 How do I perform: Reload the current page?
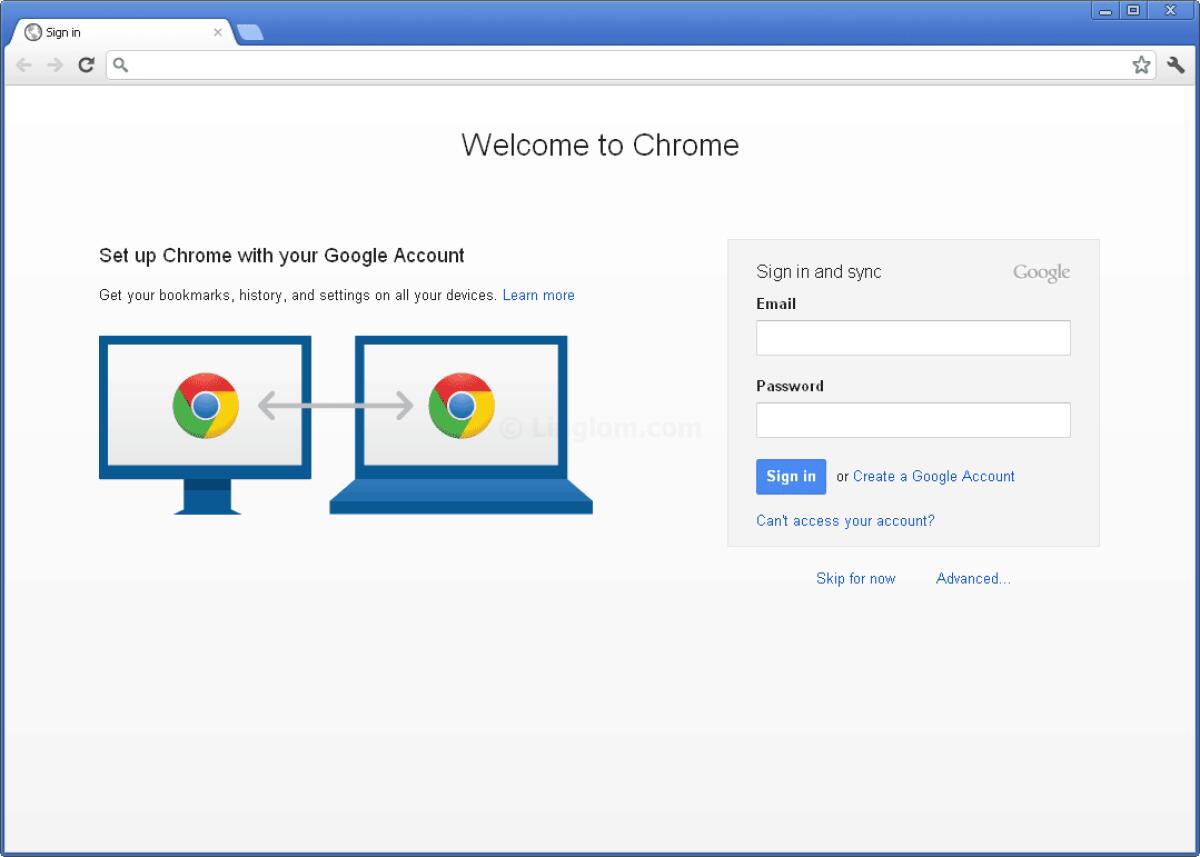coord(86,64)
